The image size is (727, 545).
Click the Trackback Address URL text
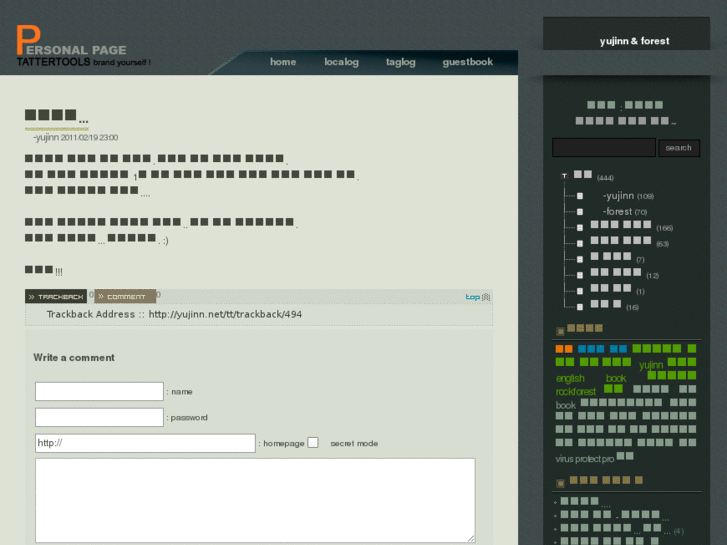point(225,314)
